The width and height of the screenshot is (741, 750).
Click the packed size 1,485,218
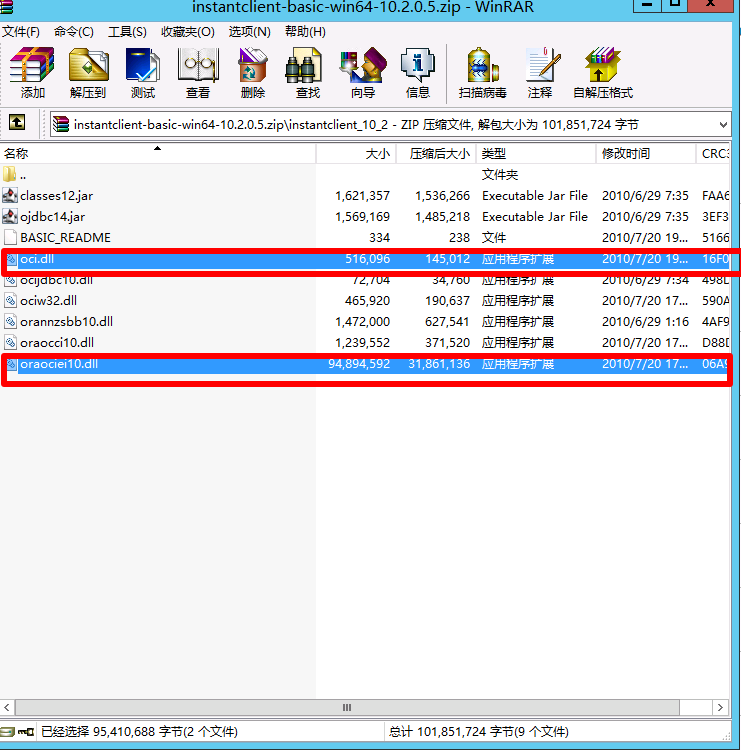point(442,217)
